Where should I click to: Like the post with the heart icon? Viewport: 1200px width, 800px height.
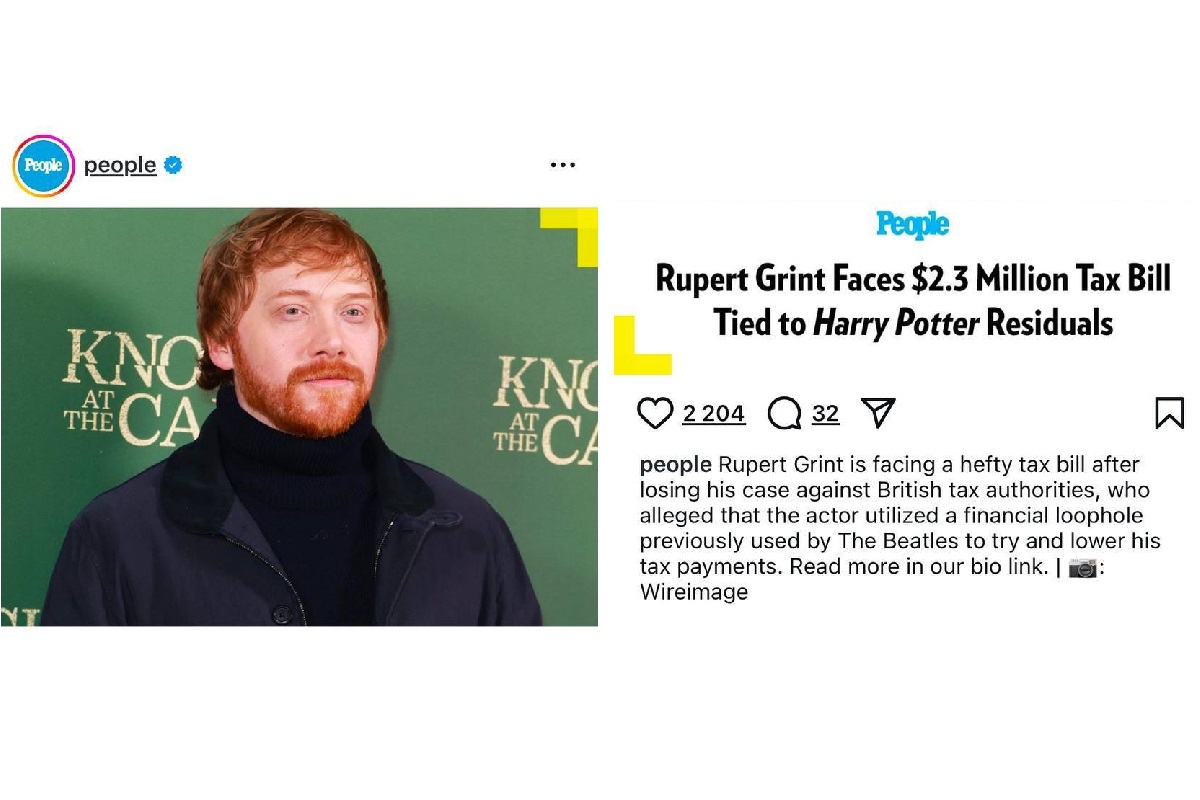pyautogui.click(x=655, y=413)
